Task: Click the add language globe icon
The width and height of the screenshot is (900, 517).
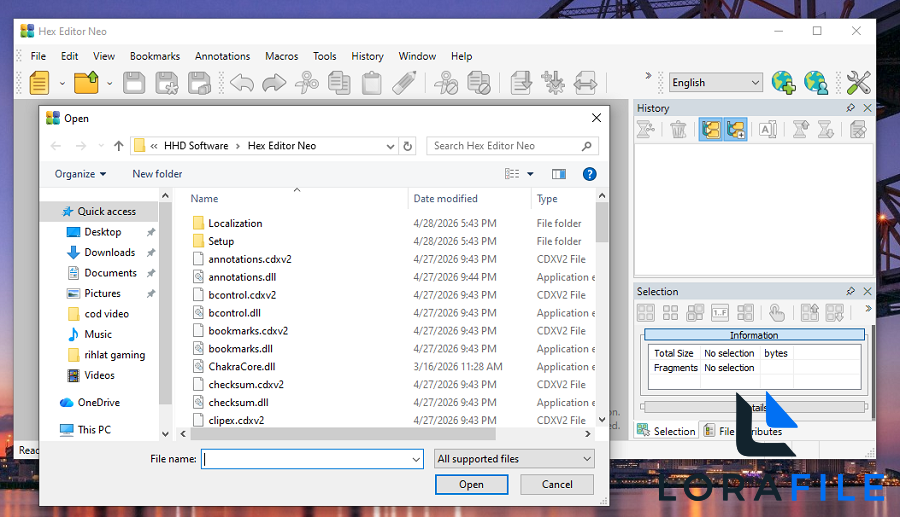Action: click(x=783, y=83)
